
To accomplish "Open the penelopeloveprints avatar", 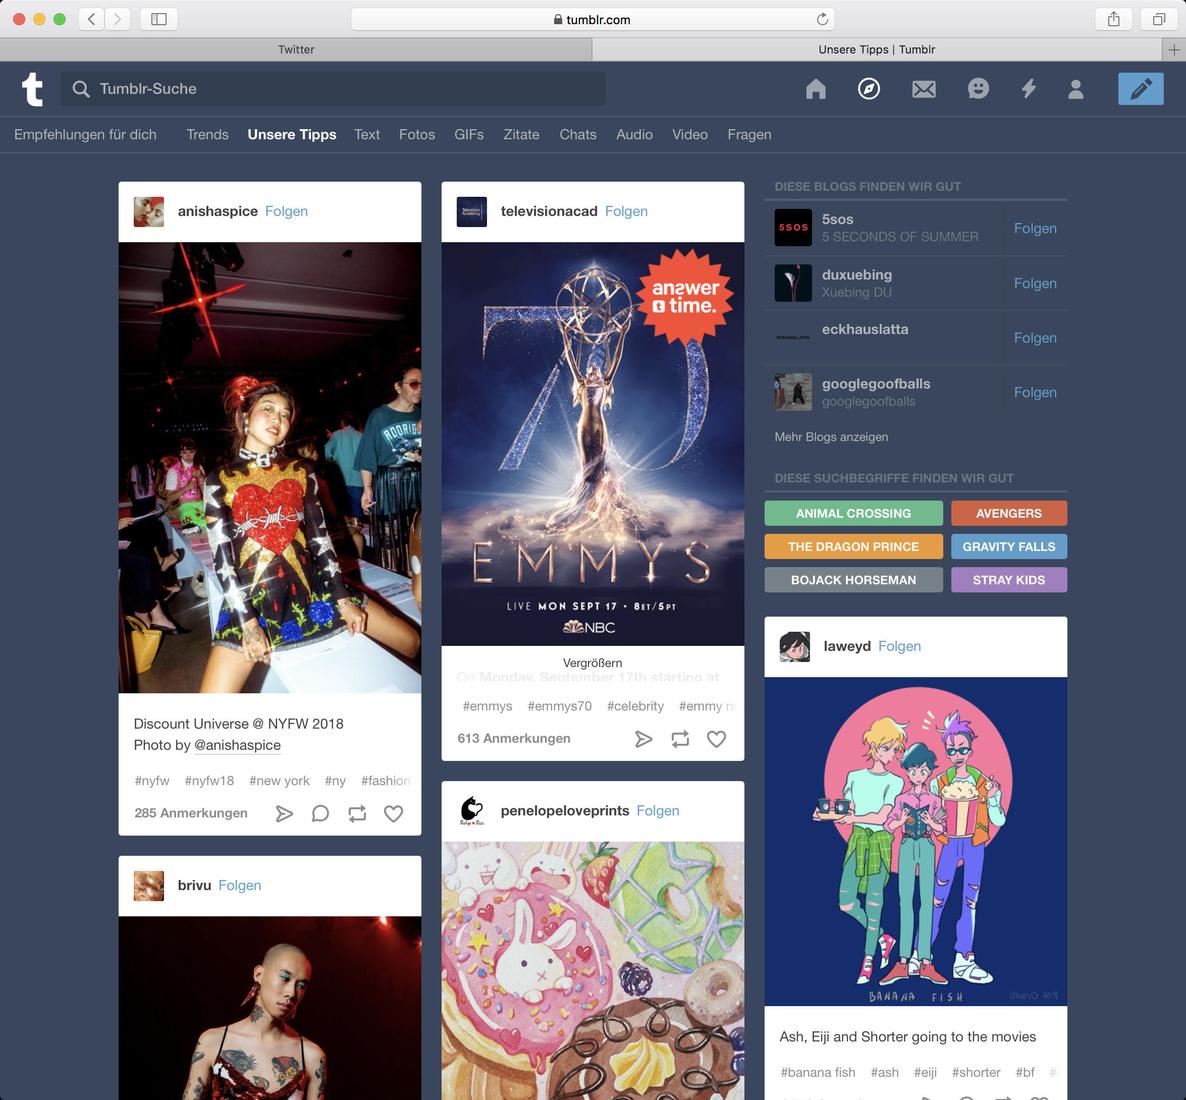I will click(472, 811).
